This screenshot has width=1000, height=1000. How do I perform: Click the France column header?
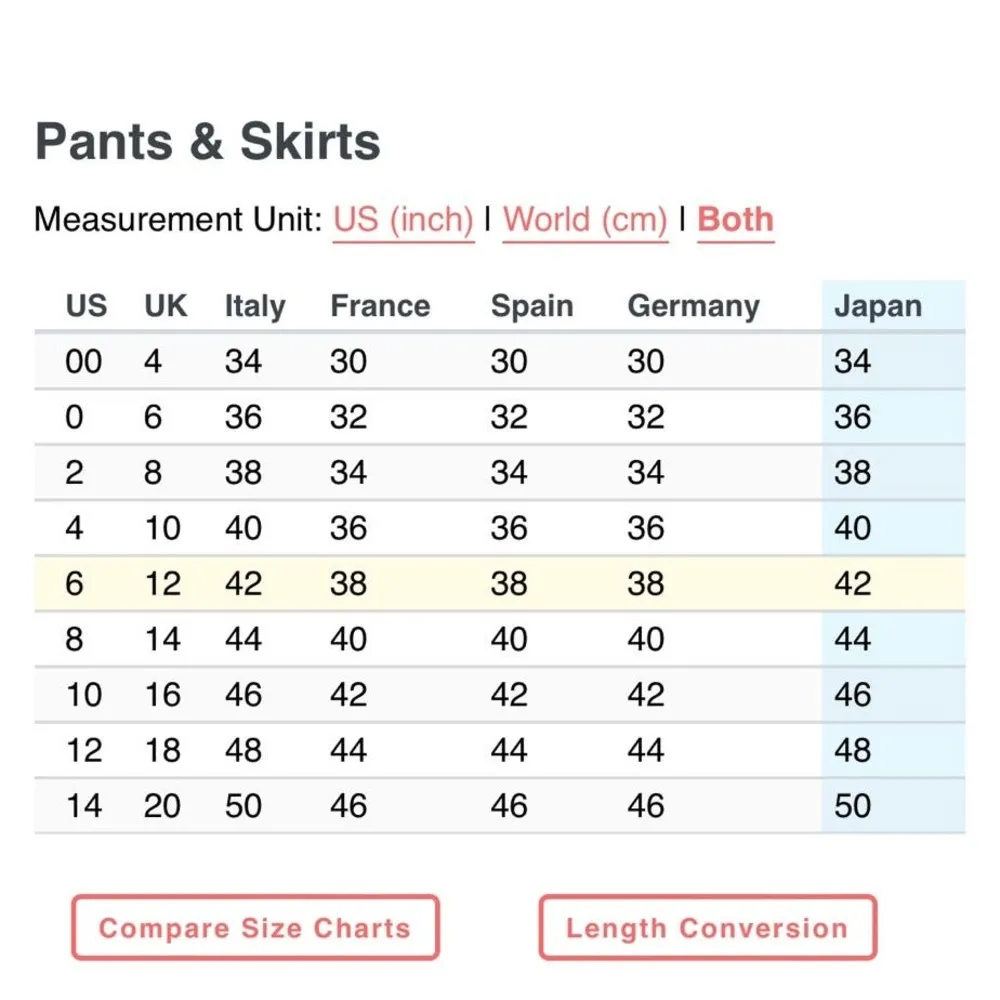[x=380, y=306]
